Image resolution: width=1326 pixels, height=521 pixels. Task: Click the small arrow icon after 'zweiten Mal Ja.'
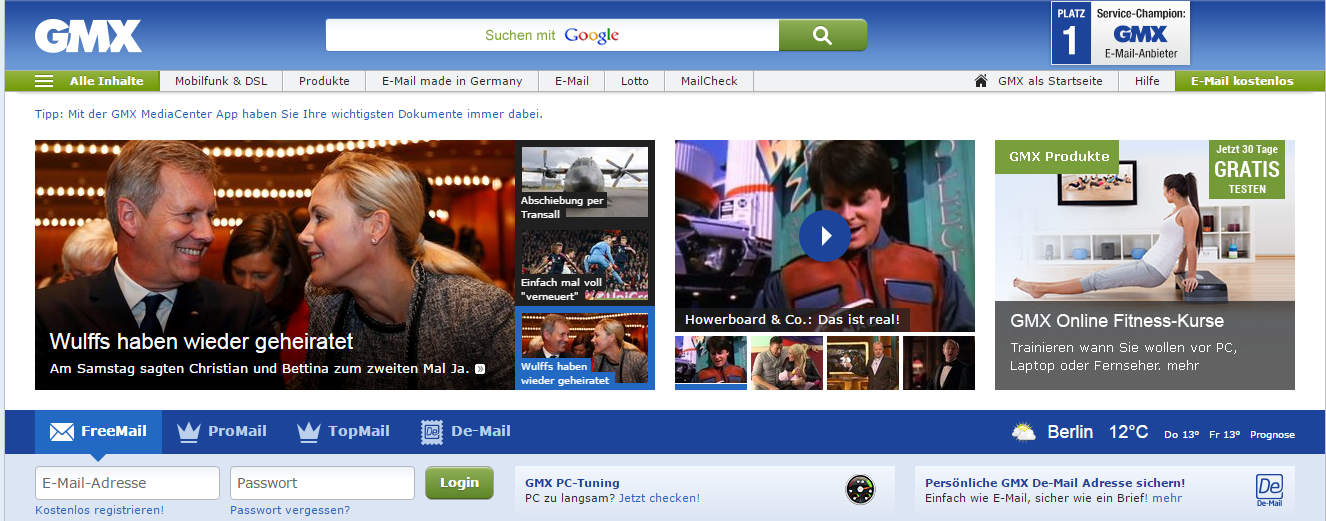tap(480, 369)
